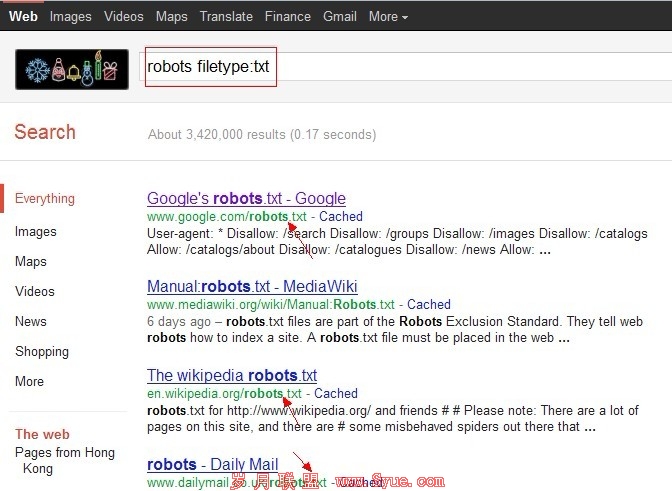Viewport: 672px width, 491px height.
Task: Click the search box containing robots filetype:txt
Action: tap(400, 67)
